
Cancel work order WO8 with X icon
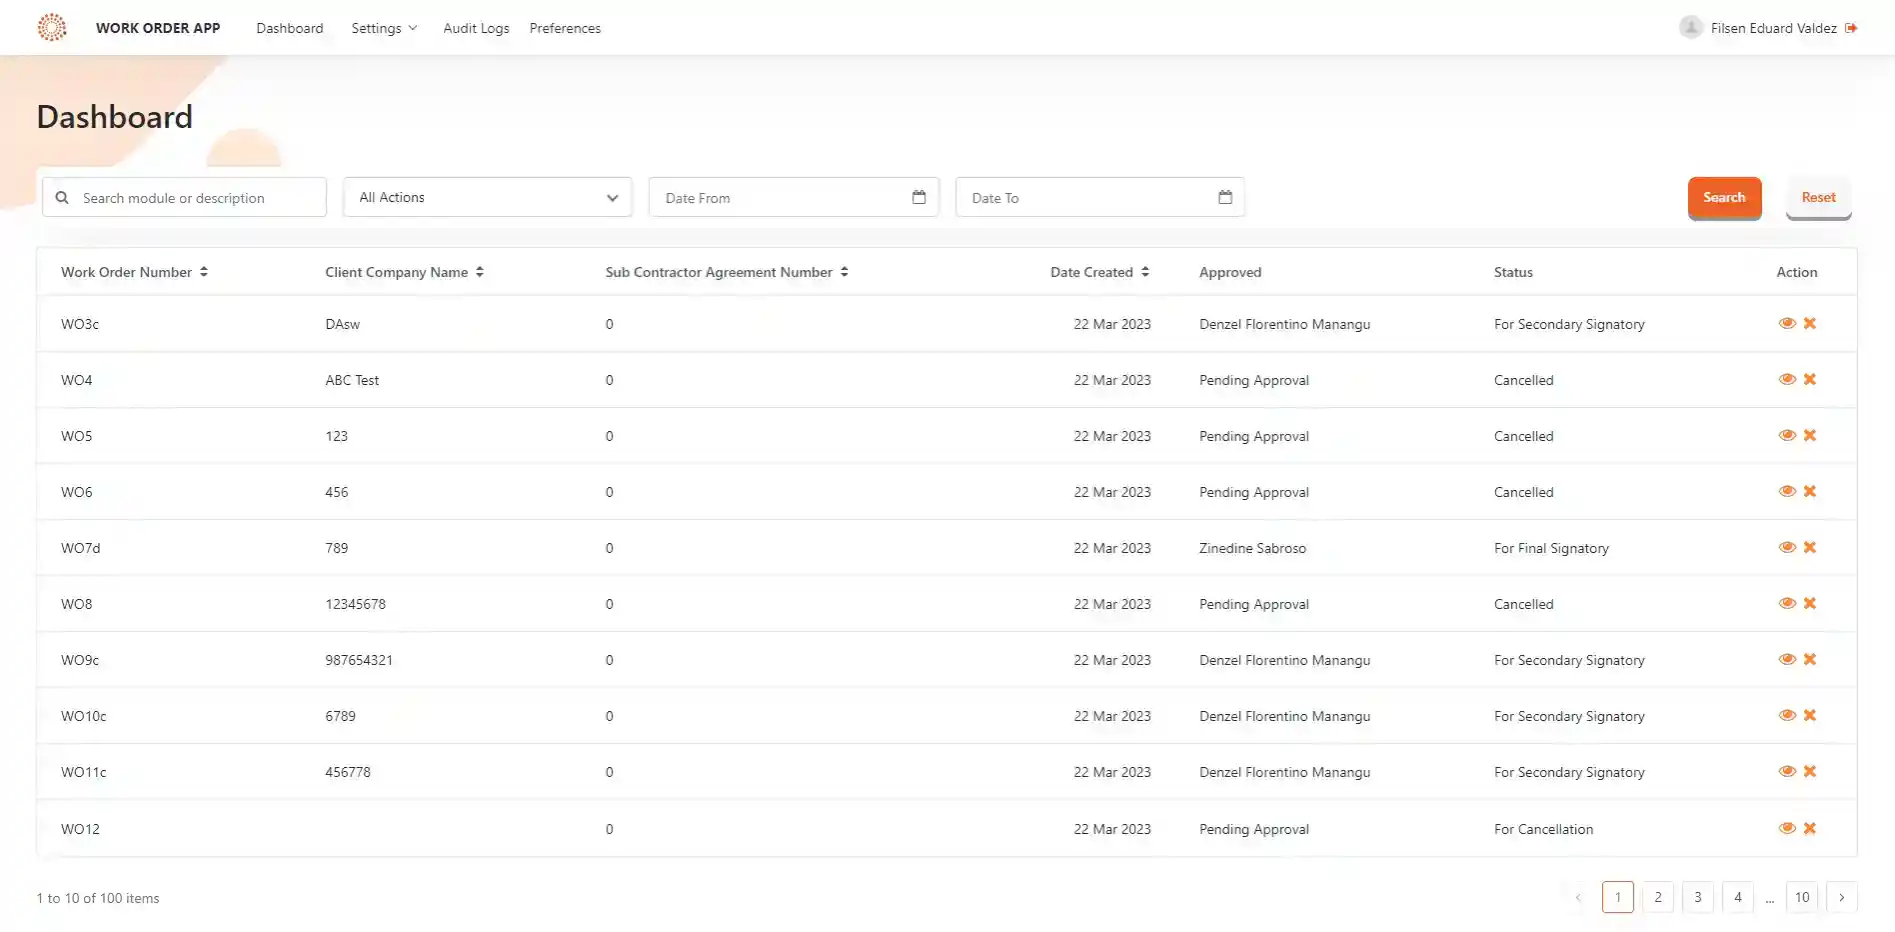point(1810,603)
